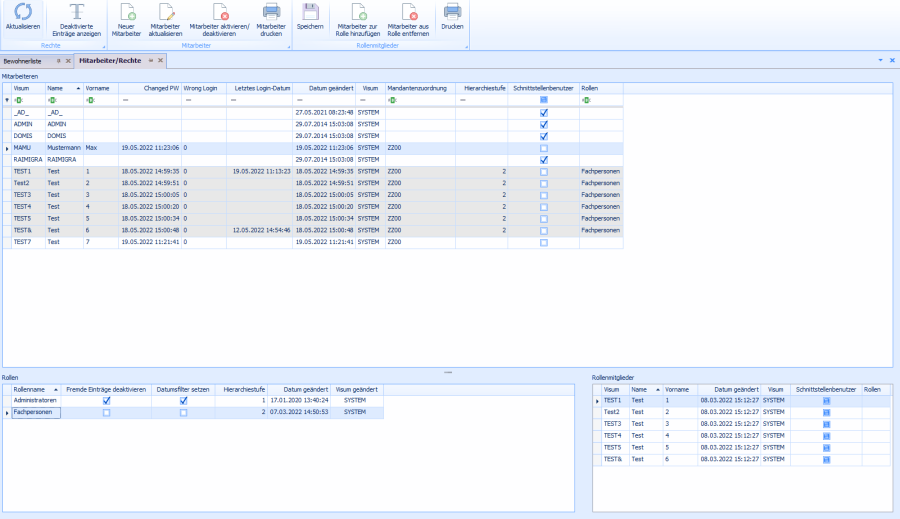Save changes with the Speichern icon
Image resolution: width=900 pixels, height=519 pixels.
point(310,12)
